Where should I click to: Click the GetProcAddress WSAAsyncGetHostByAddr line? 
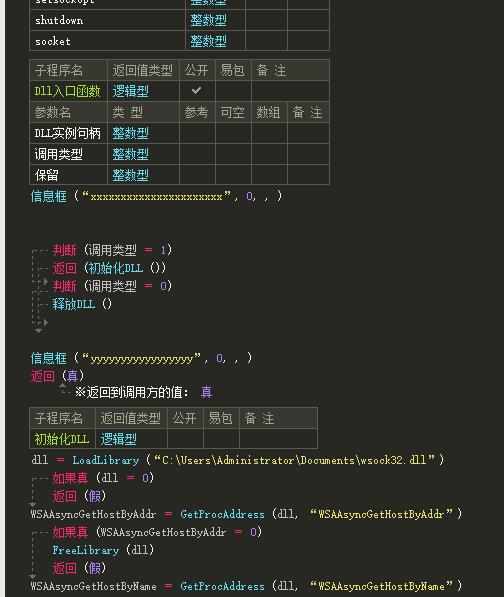pos(246,514)
